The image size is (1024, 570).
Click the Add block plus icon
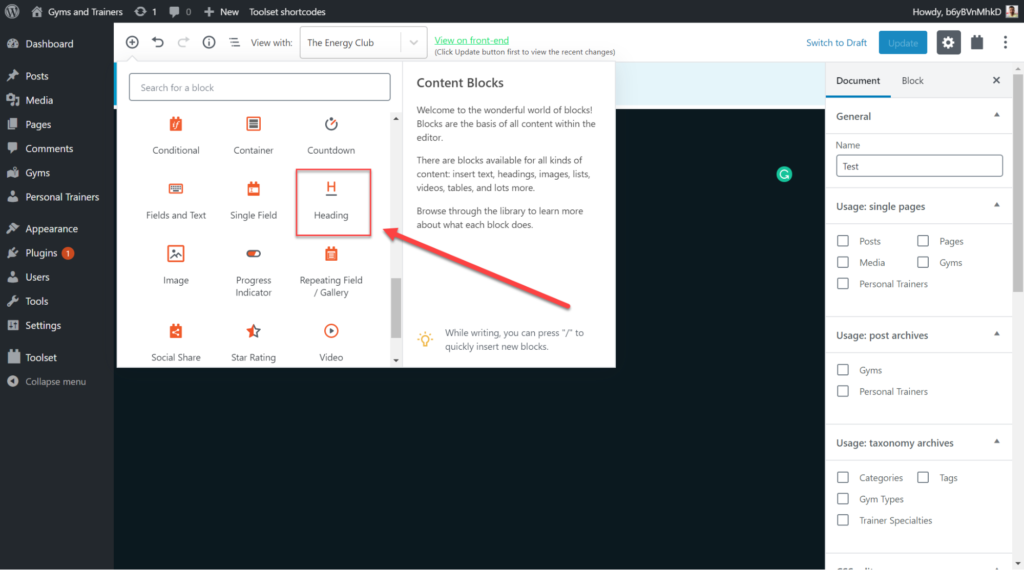click(x=132, y=42)
